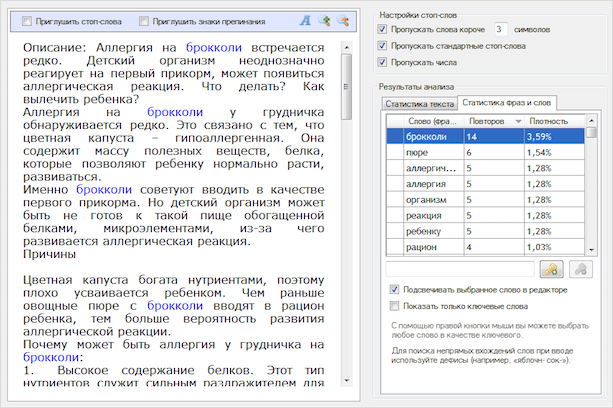
Task: Click the zoom in magnifier icon
Action: [324, 20]
